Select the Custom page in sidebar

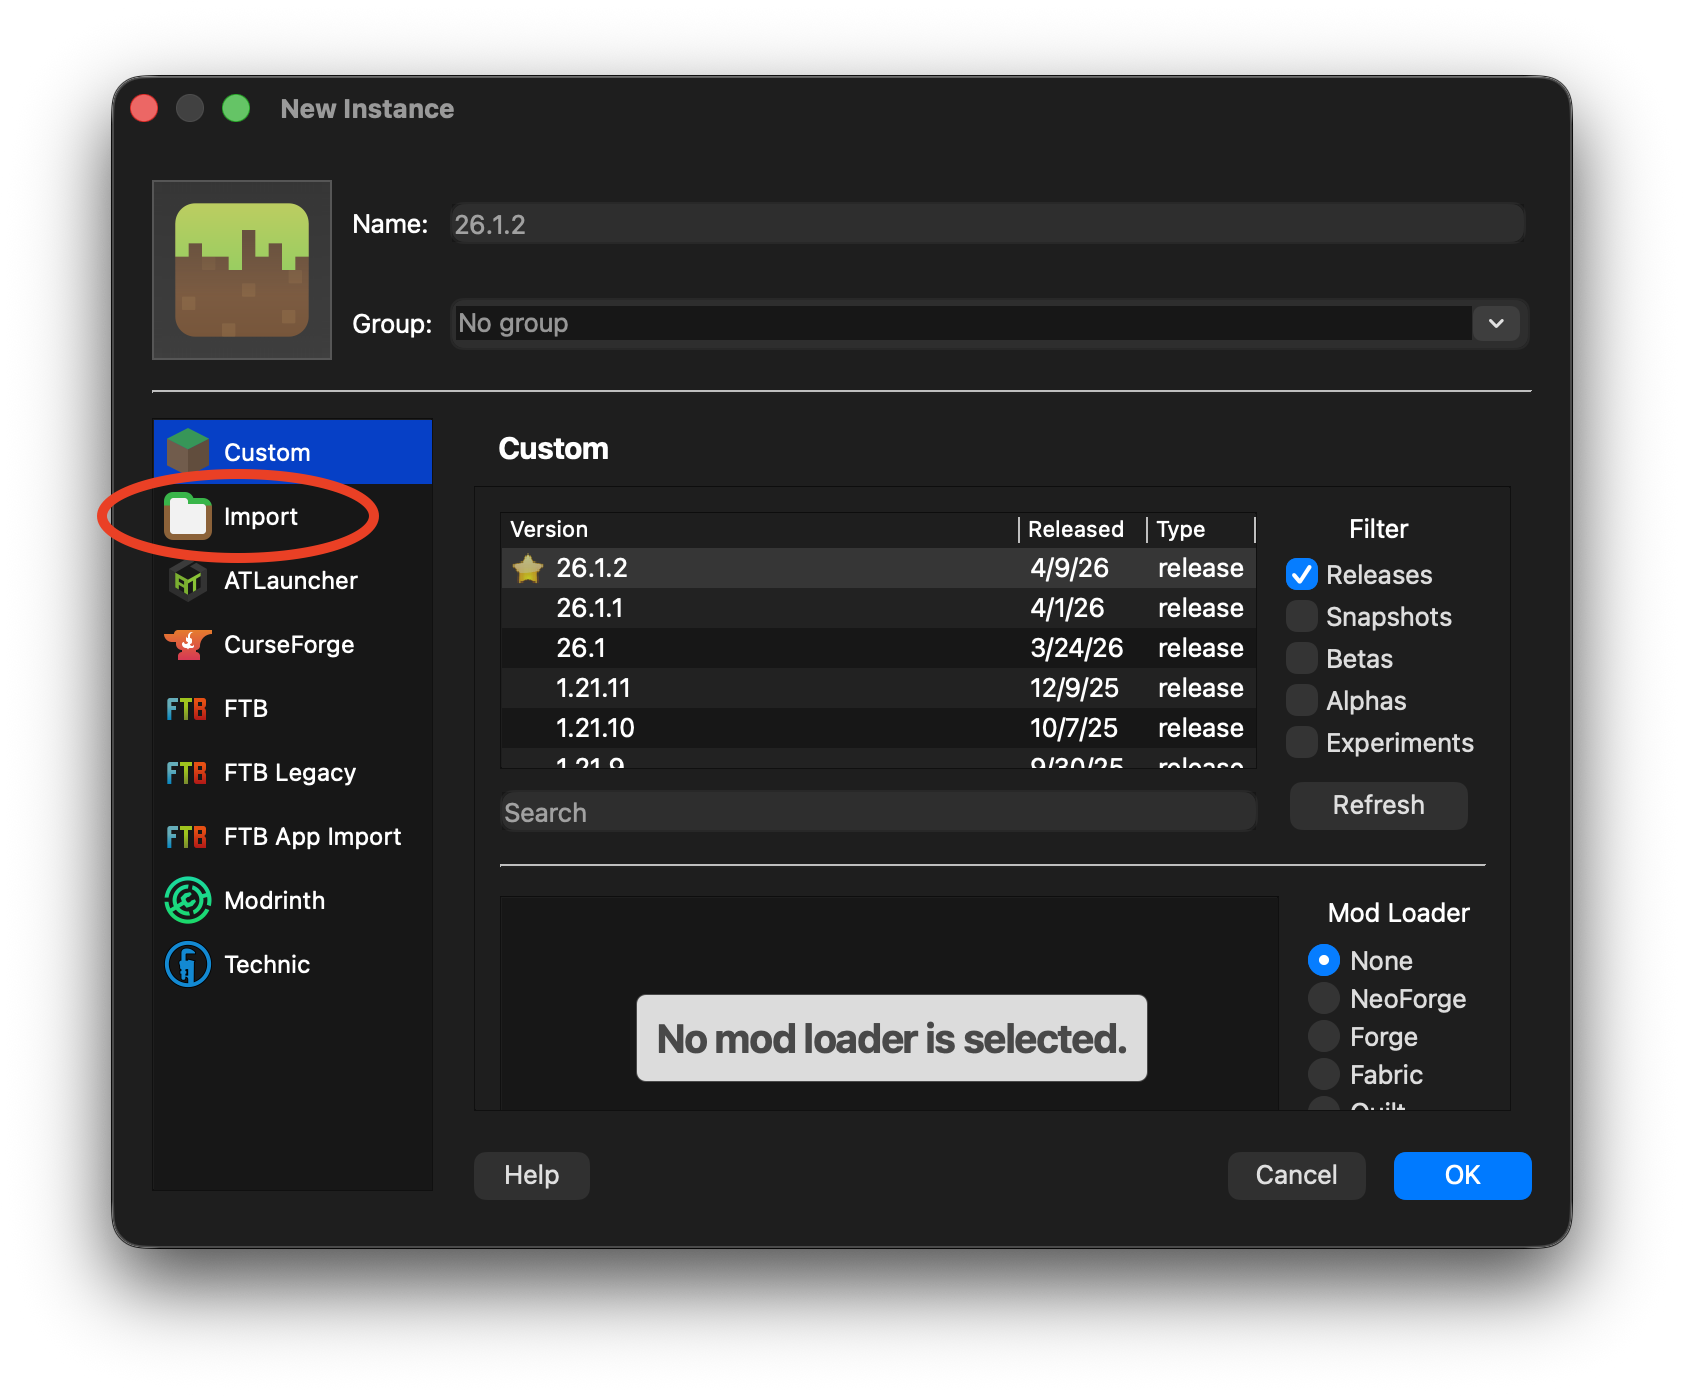tap(268, 453)
